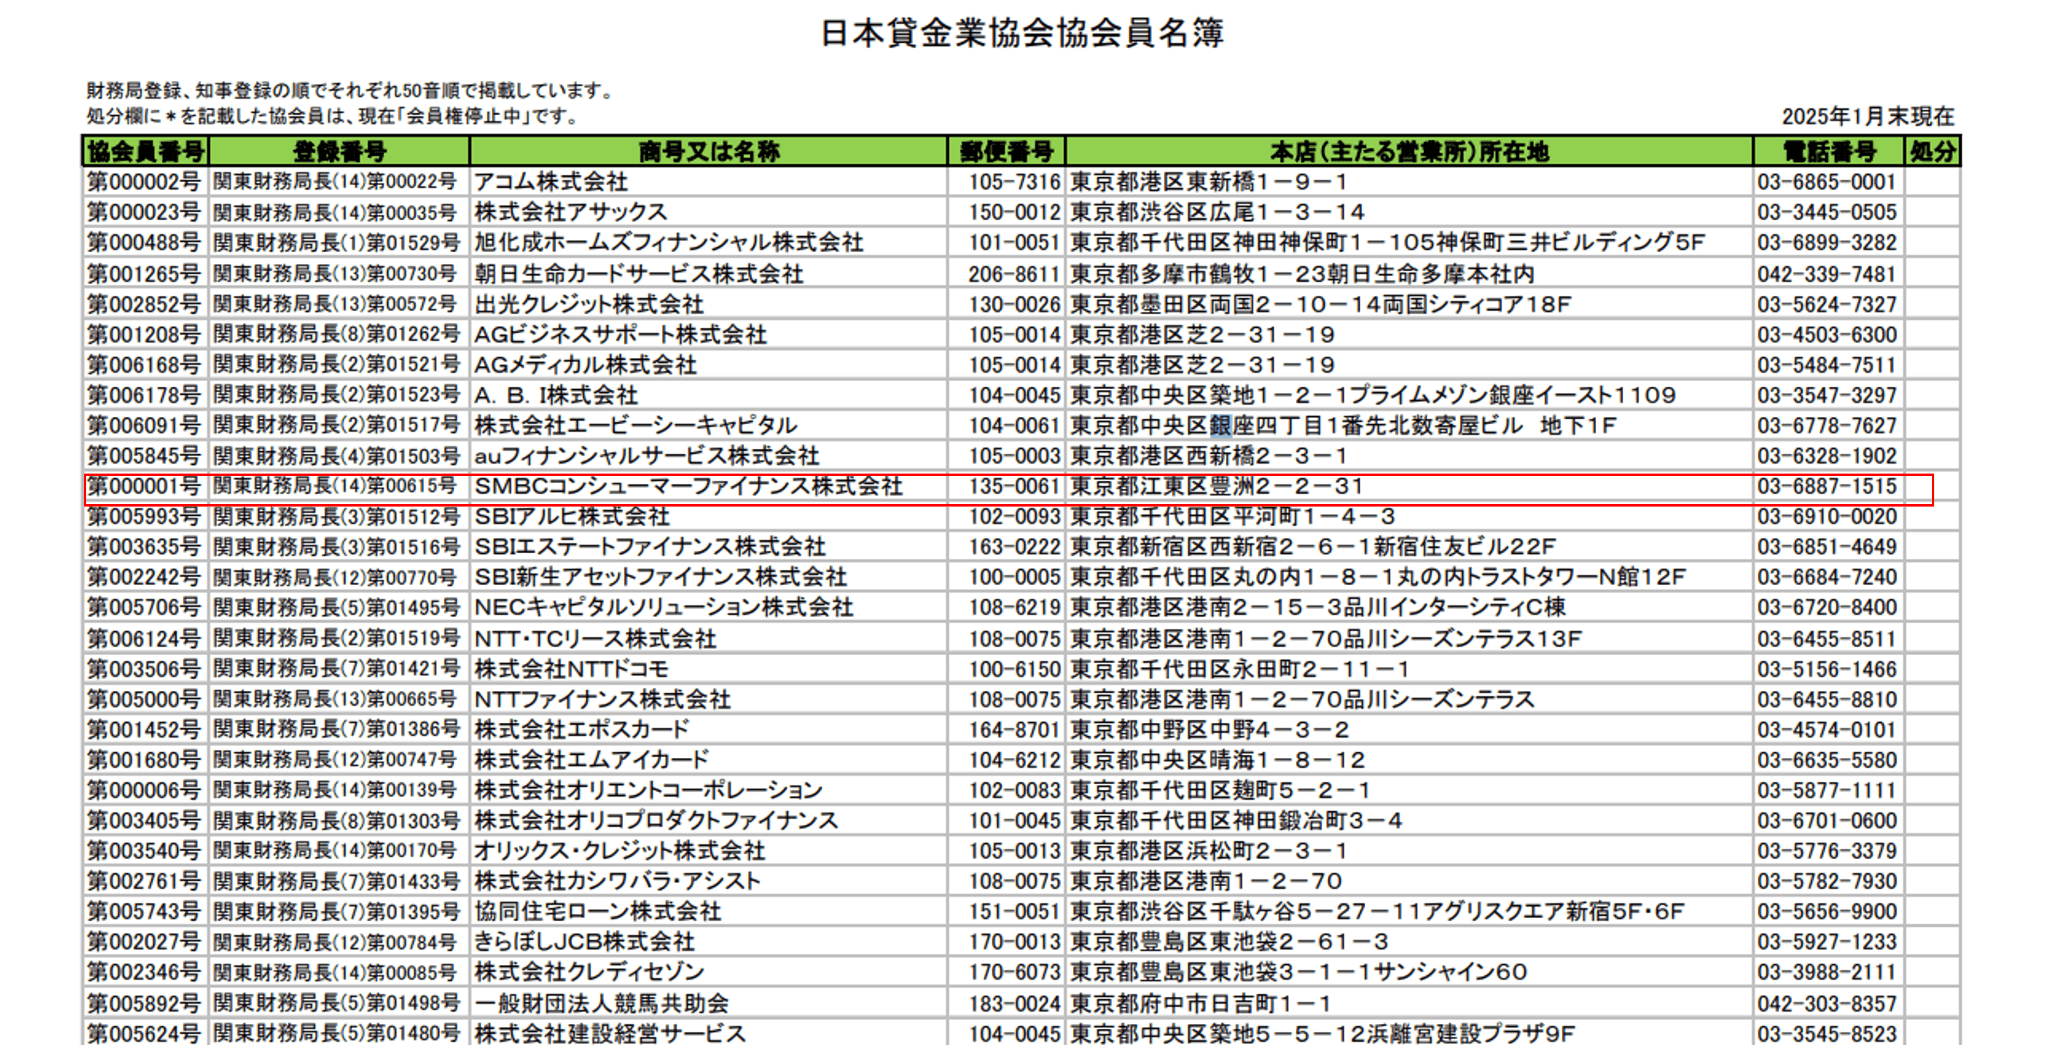Click the 処分 column header

tap(1932, 152)
